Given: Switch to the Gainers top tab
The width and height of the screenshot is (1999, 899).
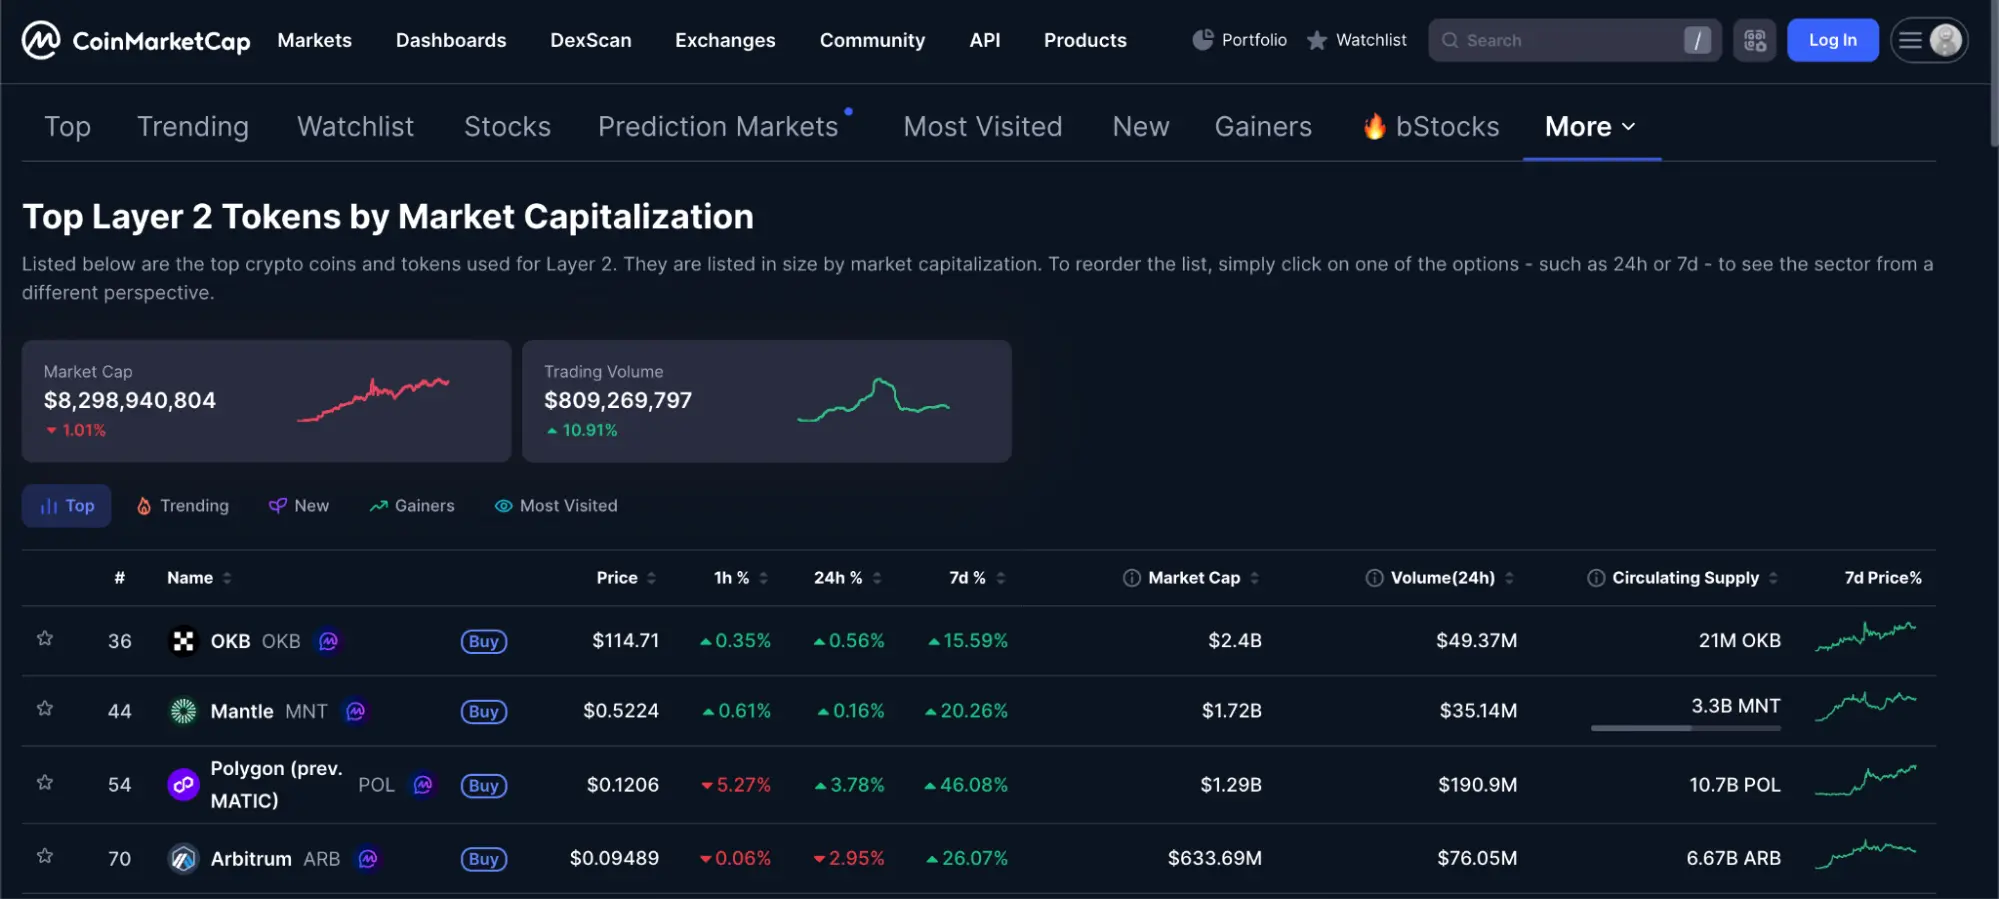Looking at the screenshot, I should (x=1263, y=126).
